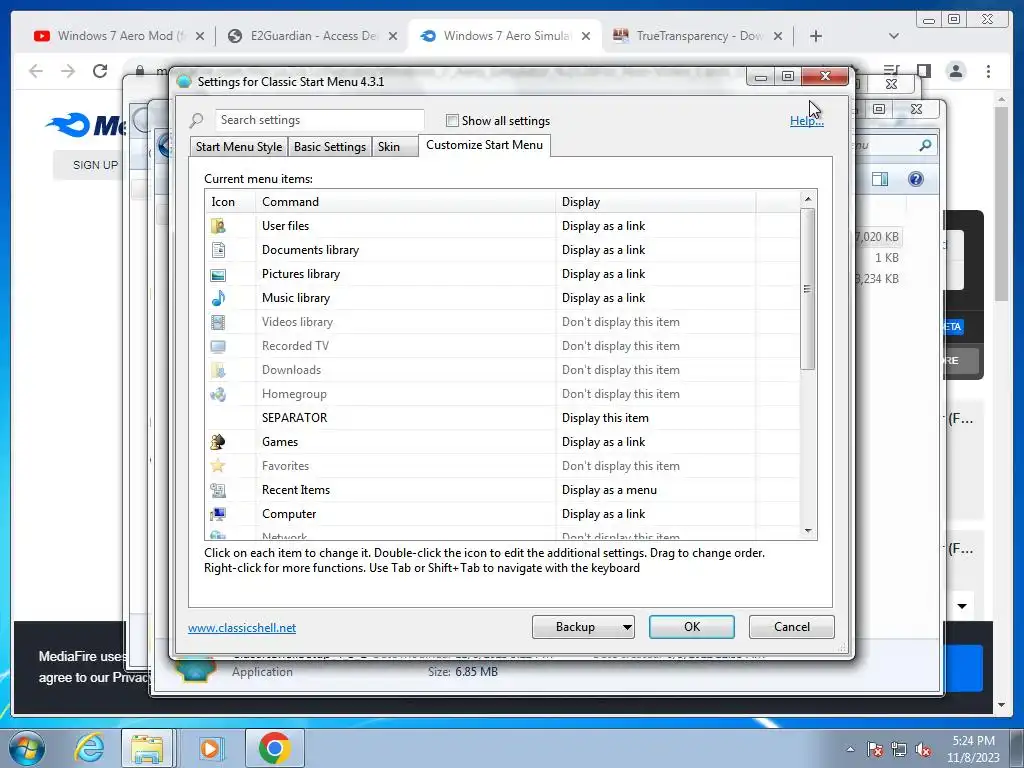The height and width of the screenshot is (768, 1024).
Task: Select the Recorded TV icon
Action: (x=218, y=346)
